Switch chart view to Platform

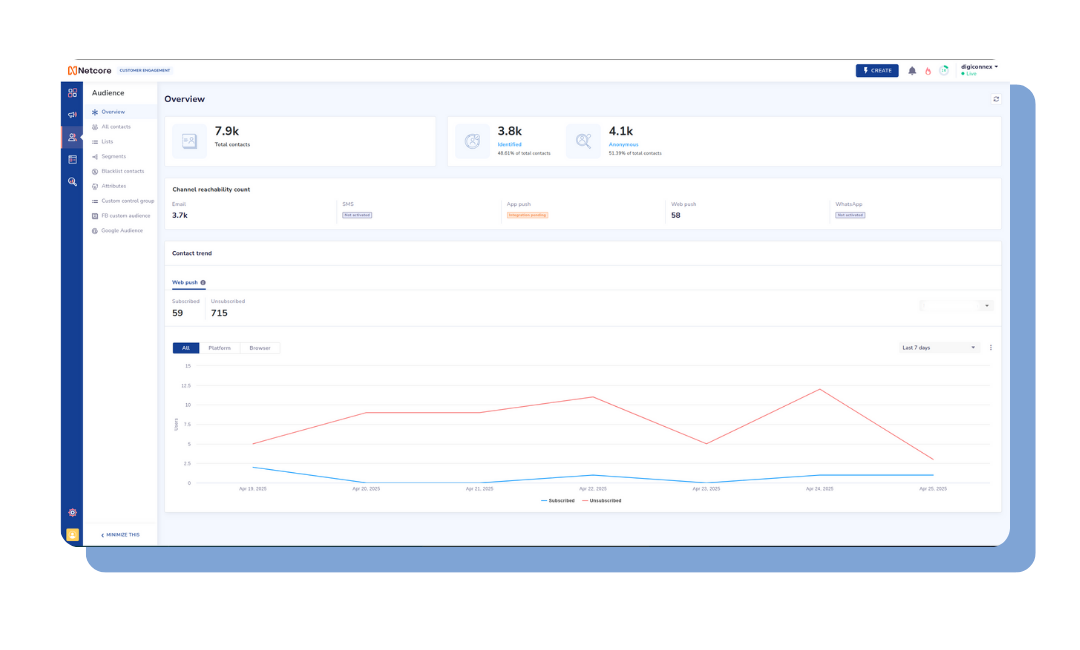pos(219,348)
